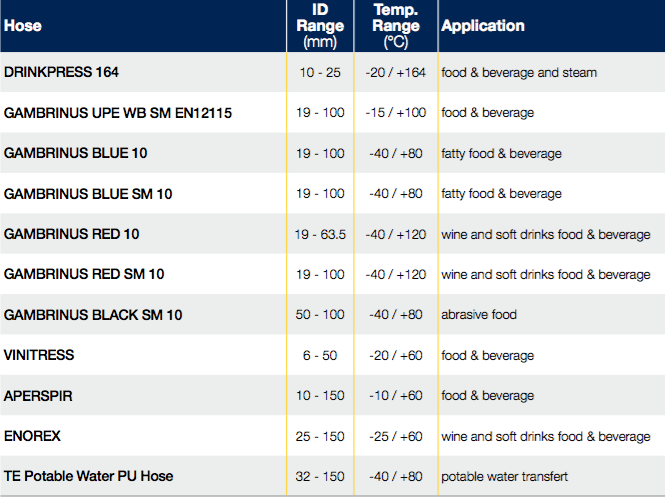
Task: Click the APERSPIR hose name
Action: tap(38, 396)
